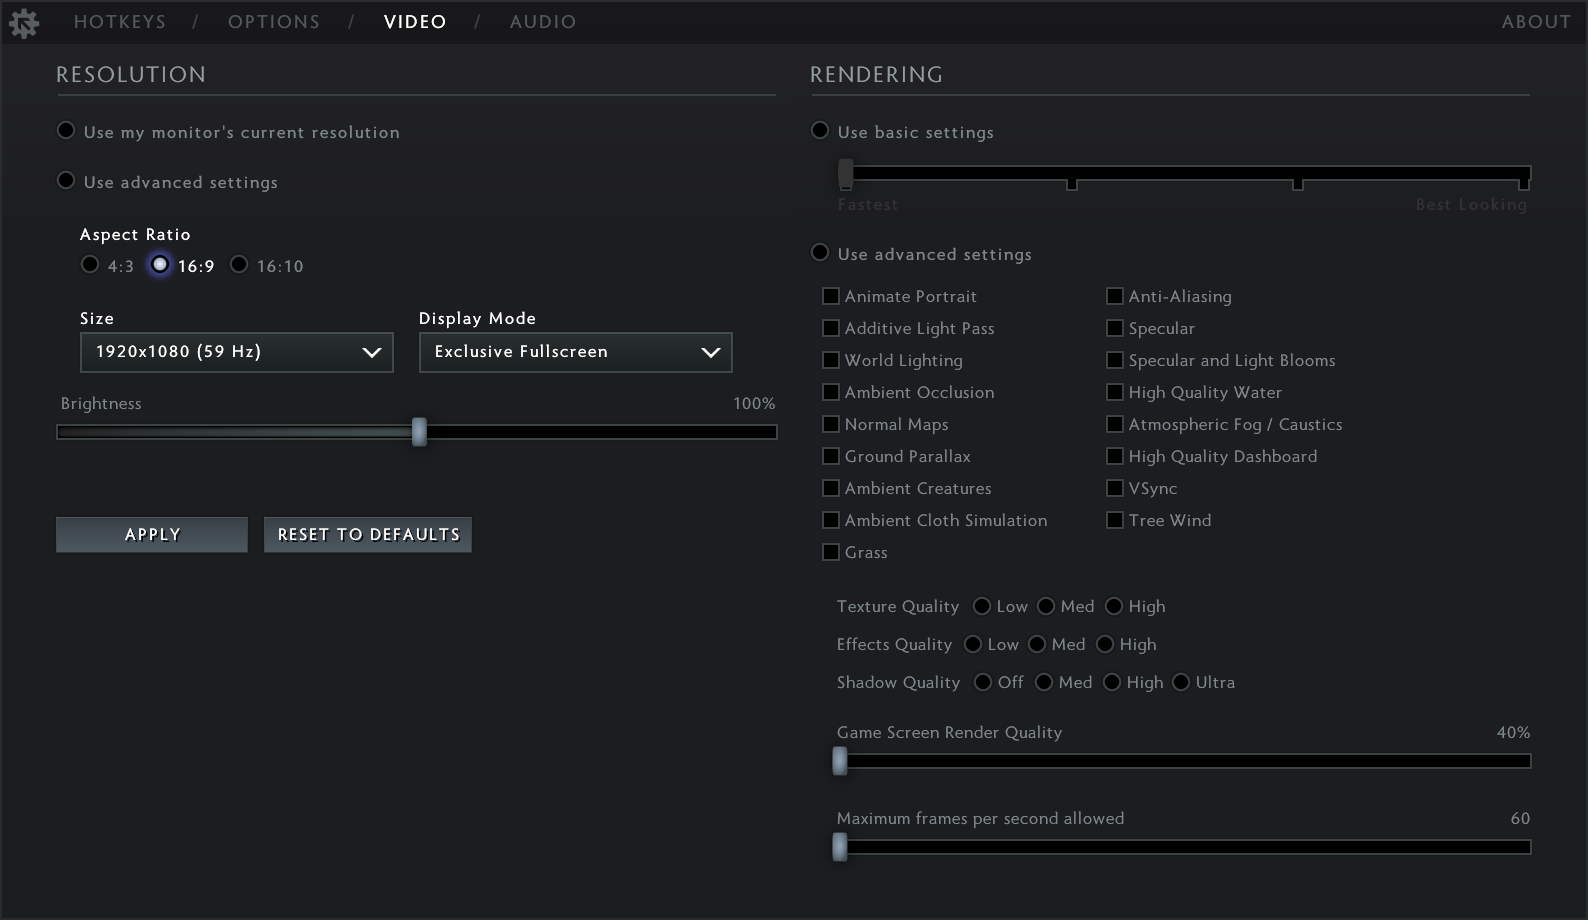Select Use basic settings for rendering
The width and height of the screenshot is (1588, 920).
[x=820, y=131]
